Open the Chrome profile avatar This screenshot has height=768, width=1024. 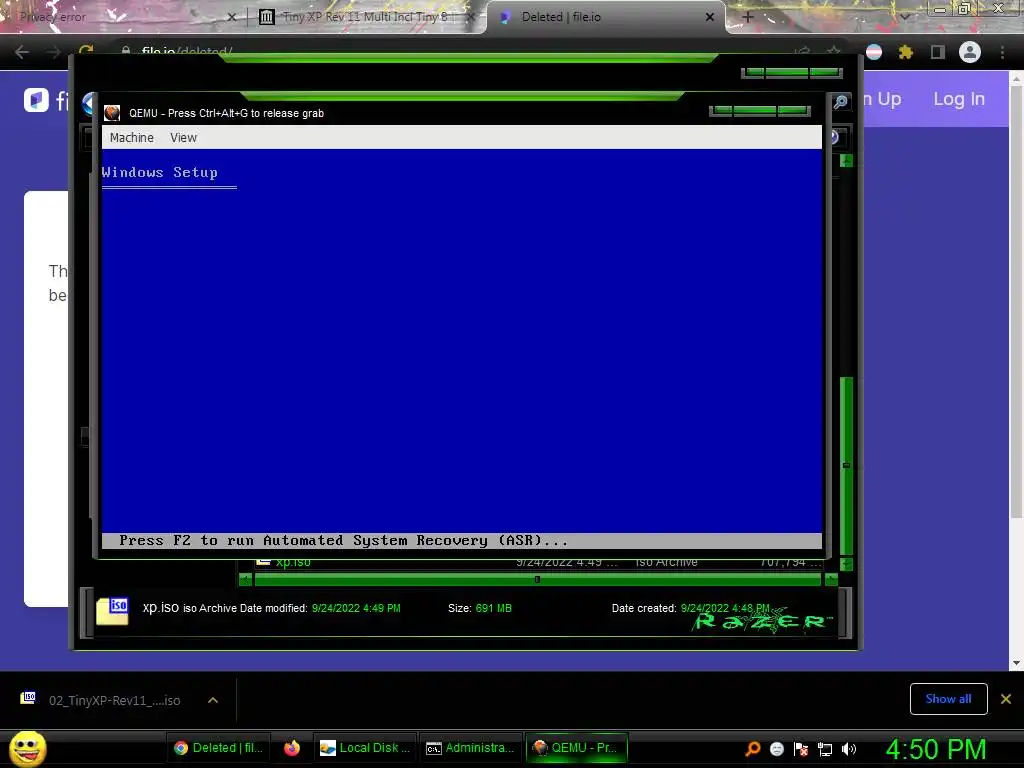tap(970, 52)
